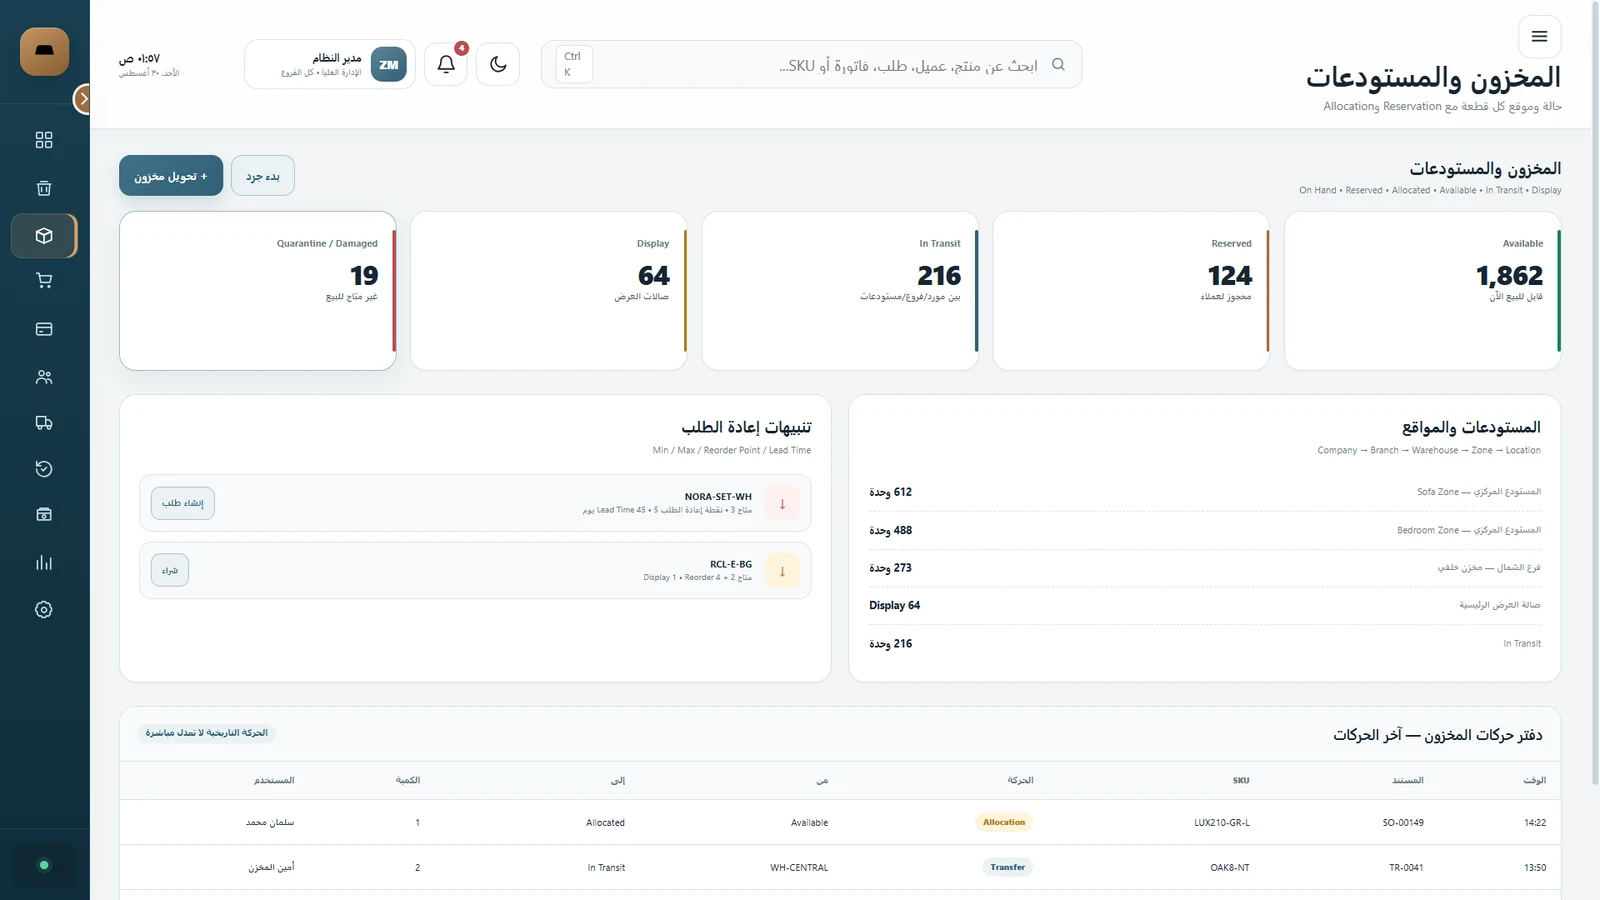
Task: Open the customers people sidebar icon
Action: point(44,377)
